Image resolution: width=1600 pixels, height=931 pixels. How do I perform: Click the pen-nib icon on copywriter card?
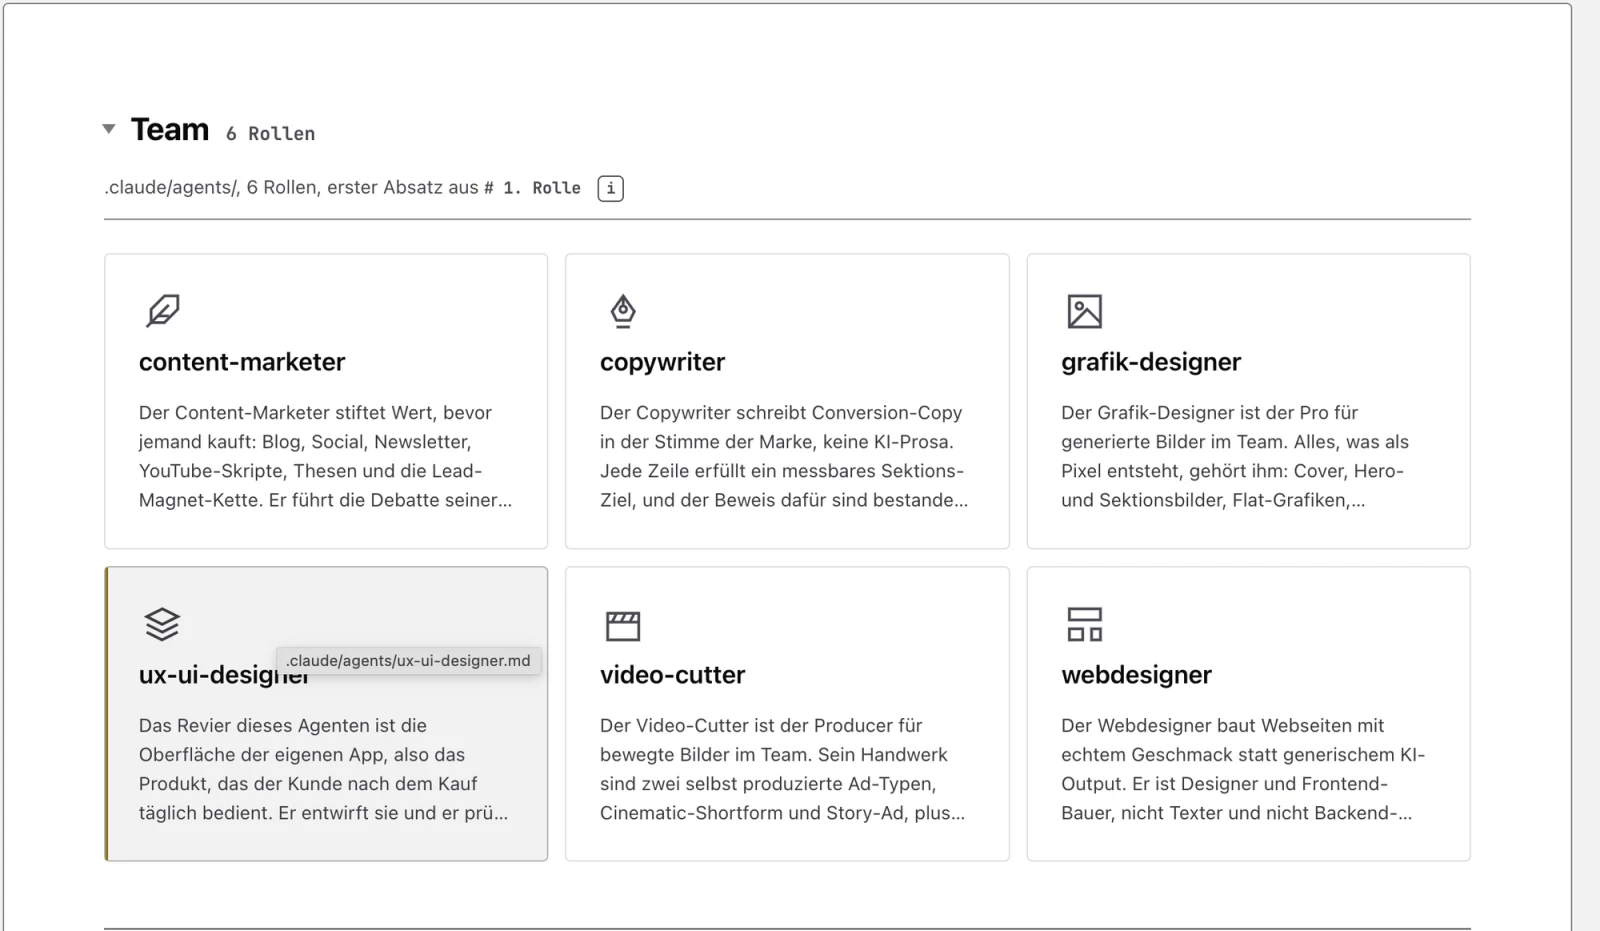coord(623,311)
